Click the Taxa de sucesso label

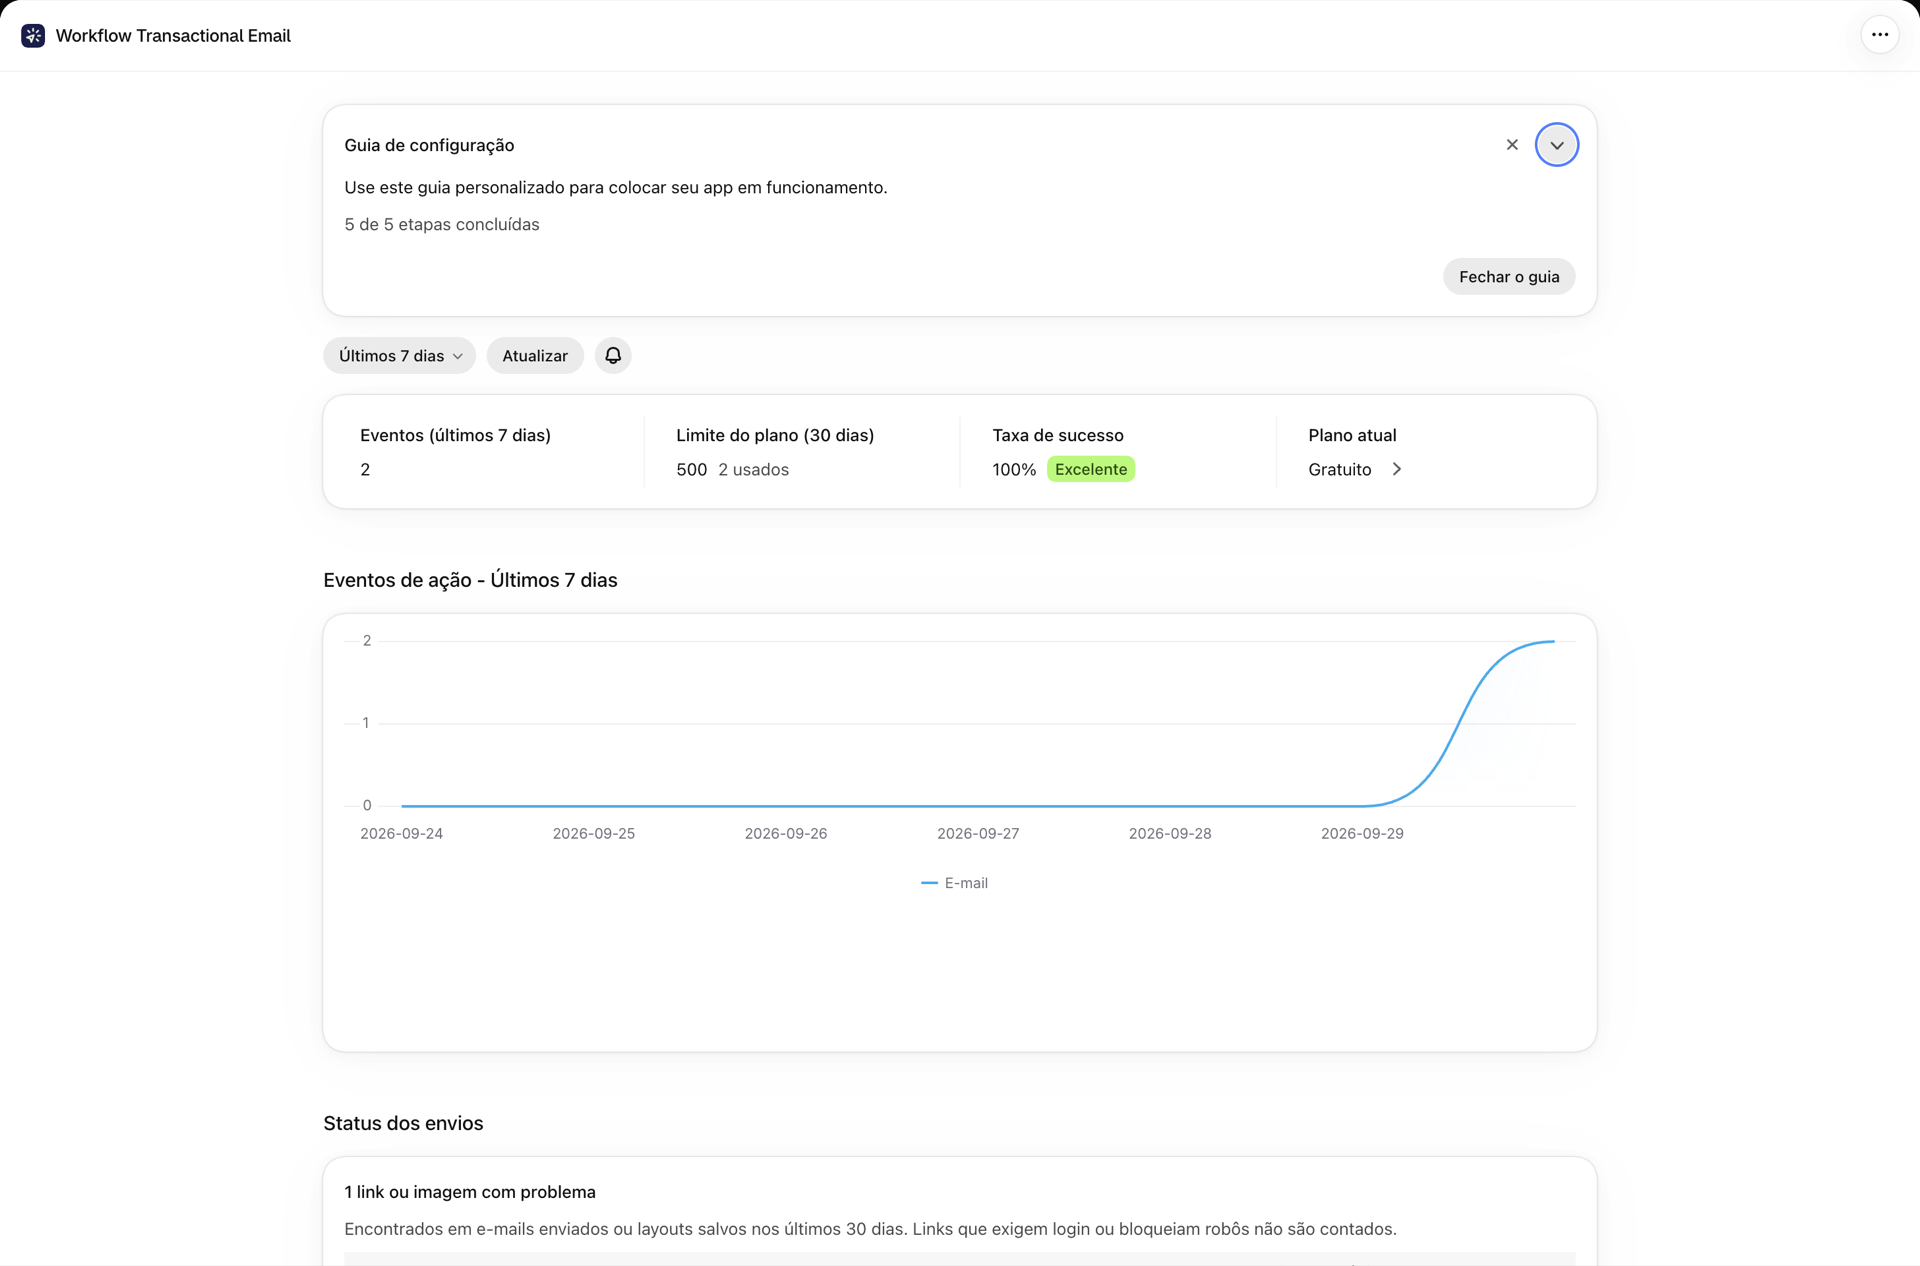[1058, 435]
